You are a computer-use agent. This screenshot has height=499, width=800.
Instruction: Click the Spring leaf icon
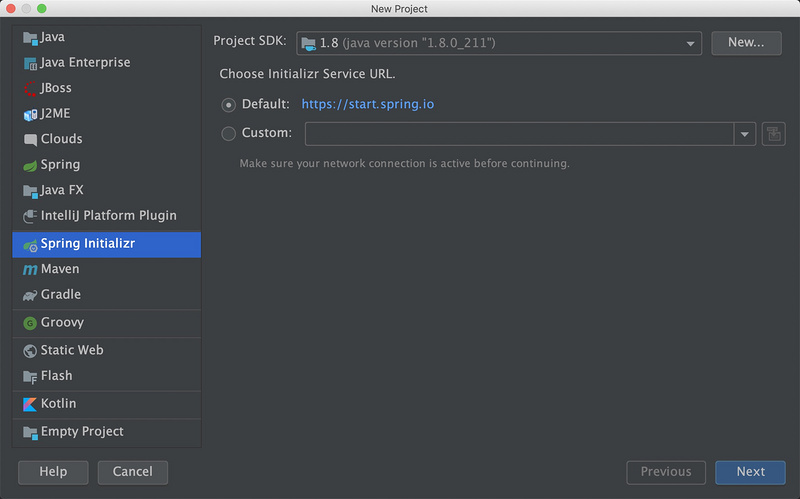click(30, 165)
